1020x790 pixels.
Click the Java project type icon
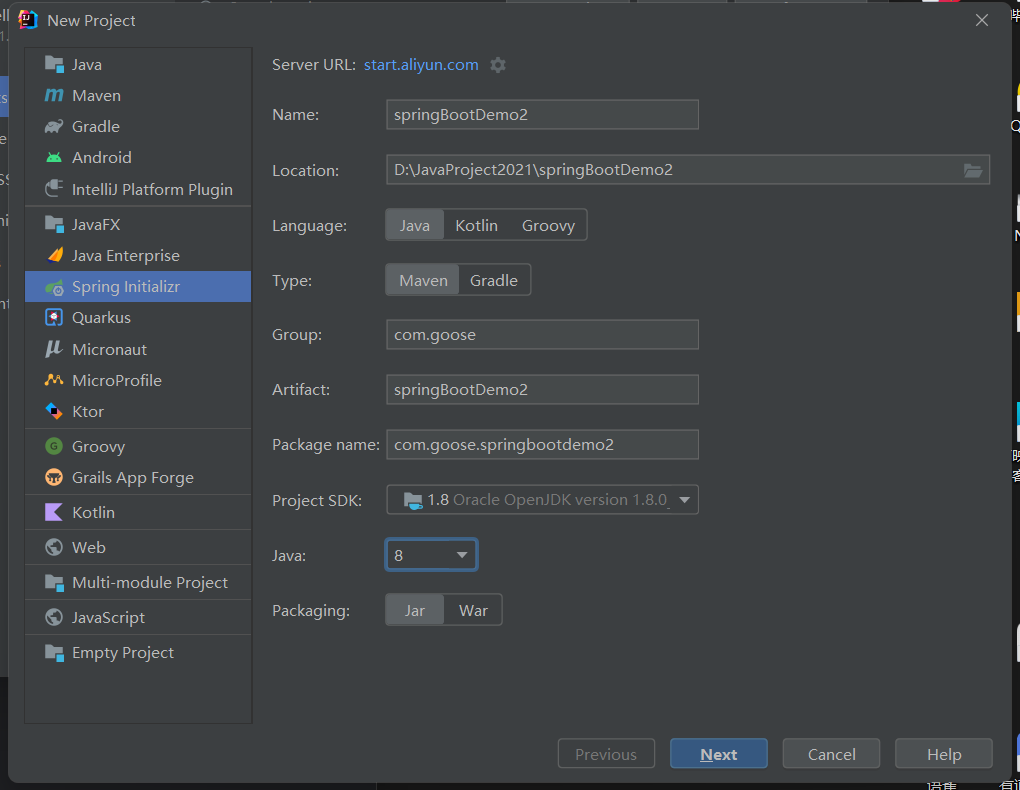pyautogui.click(x=54, y=64)
